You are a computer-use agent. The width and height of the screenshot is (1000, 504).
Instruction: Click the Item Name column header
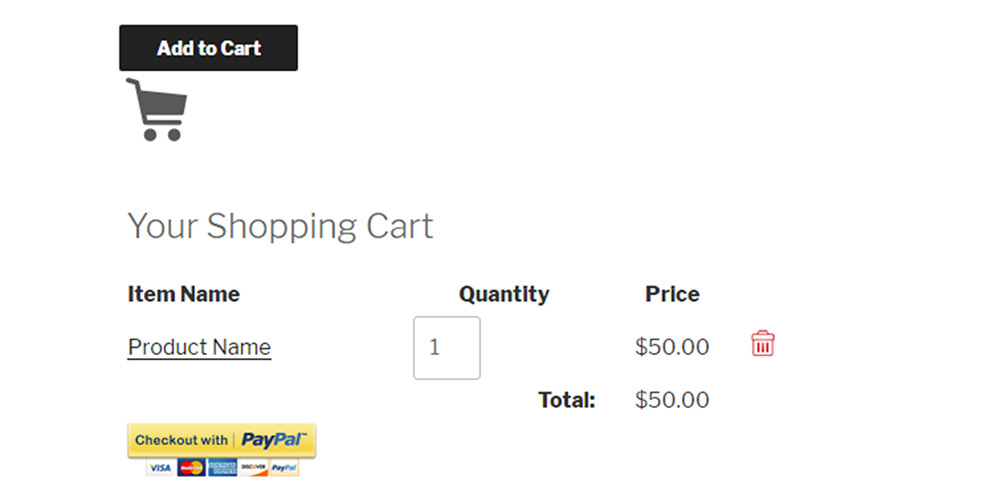coord(184,294)
